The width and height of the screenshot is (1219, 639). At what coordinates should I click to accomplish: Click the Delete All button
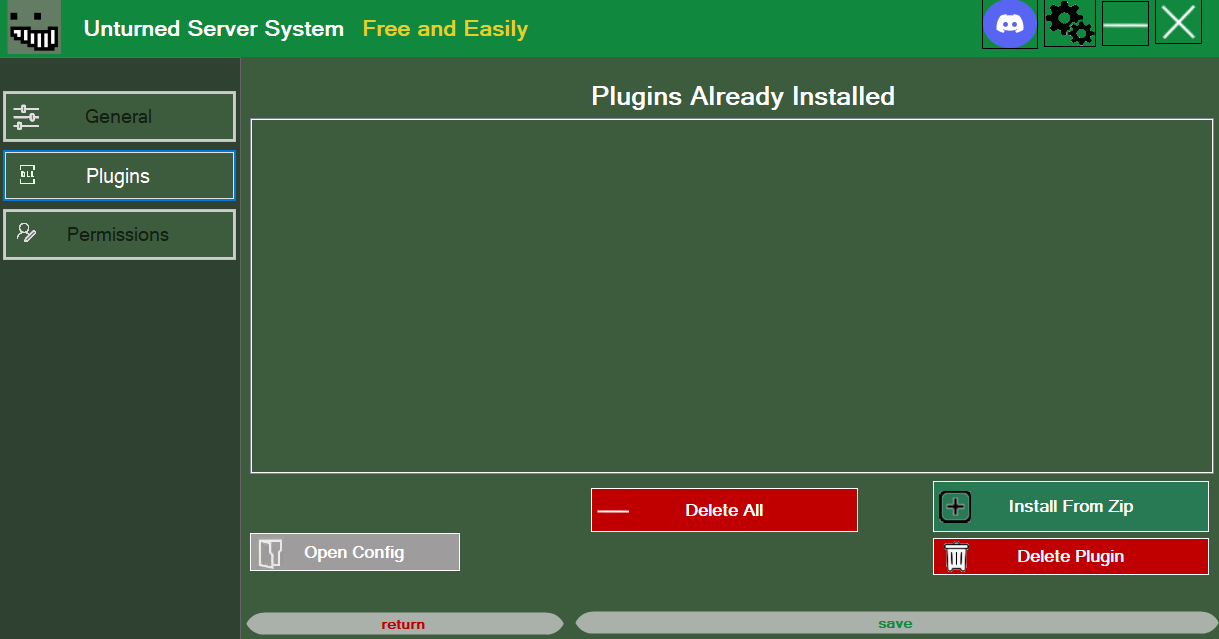724,510
